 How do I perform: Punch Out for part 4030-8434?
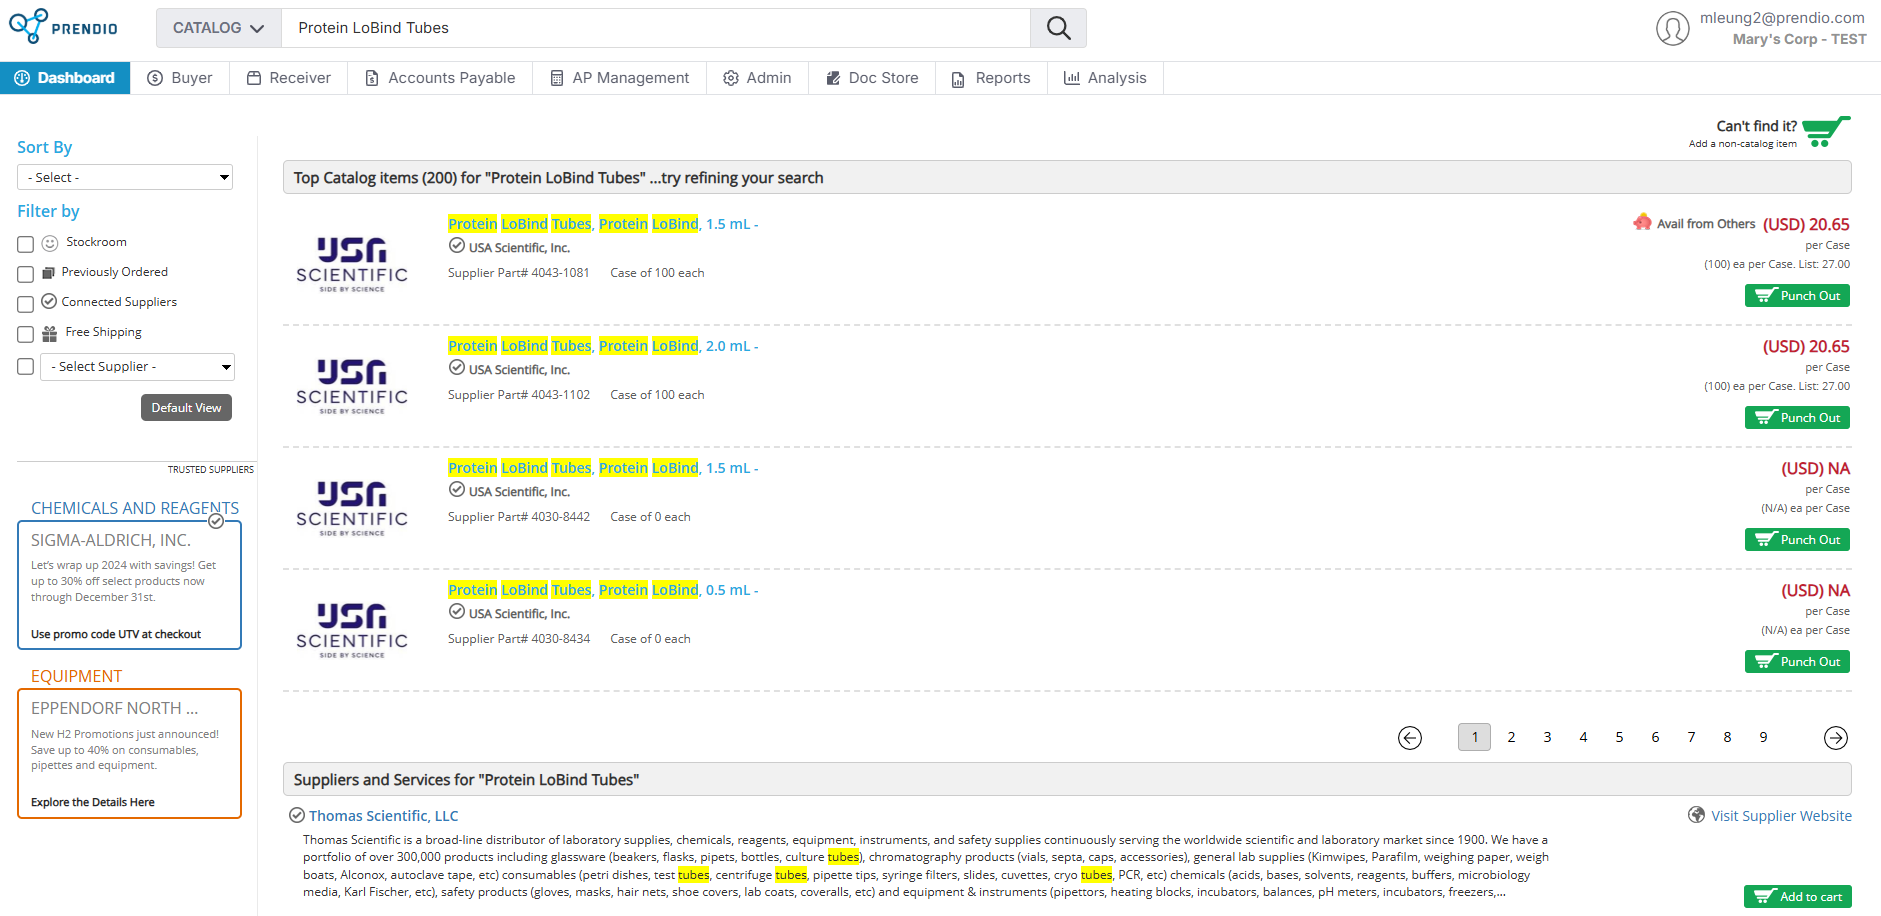tap(1797, 662)
